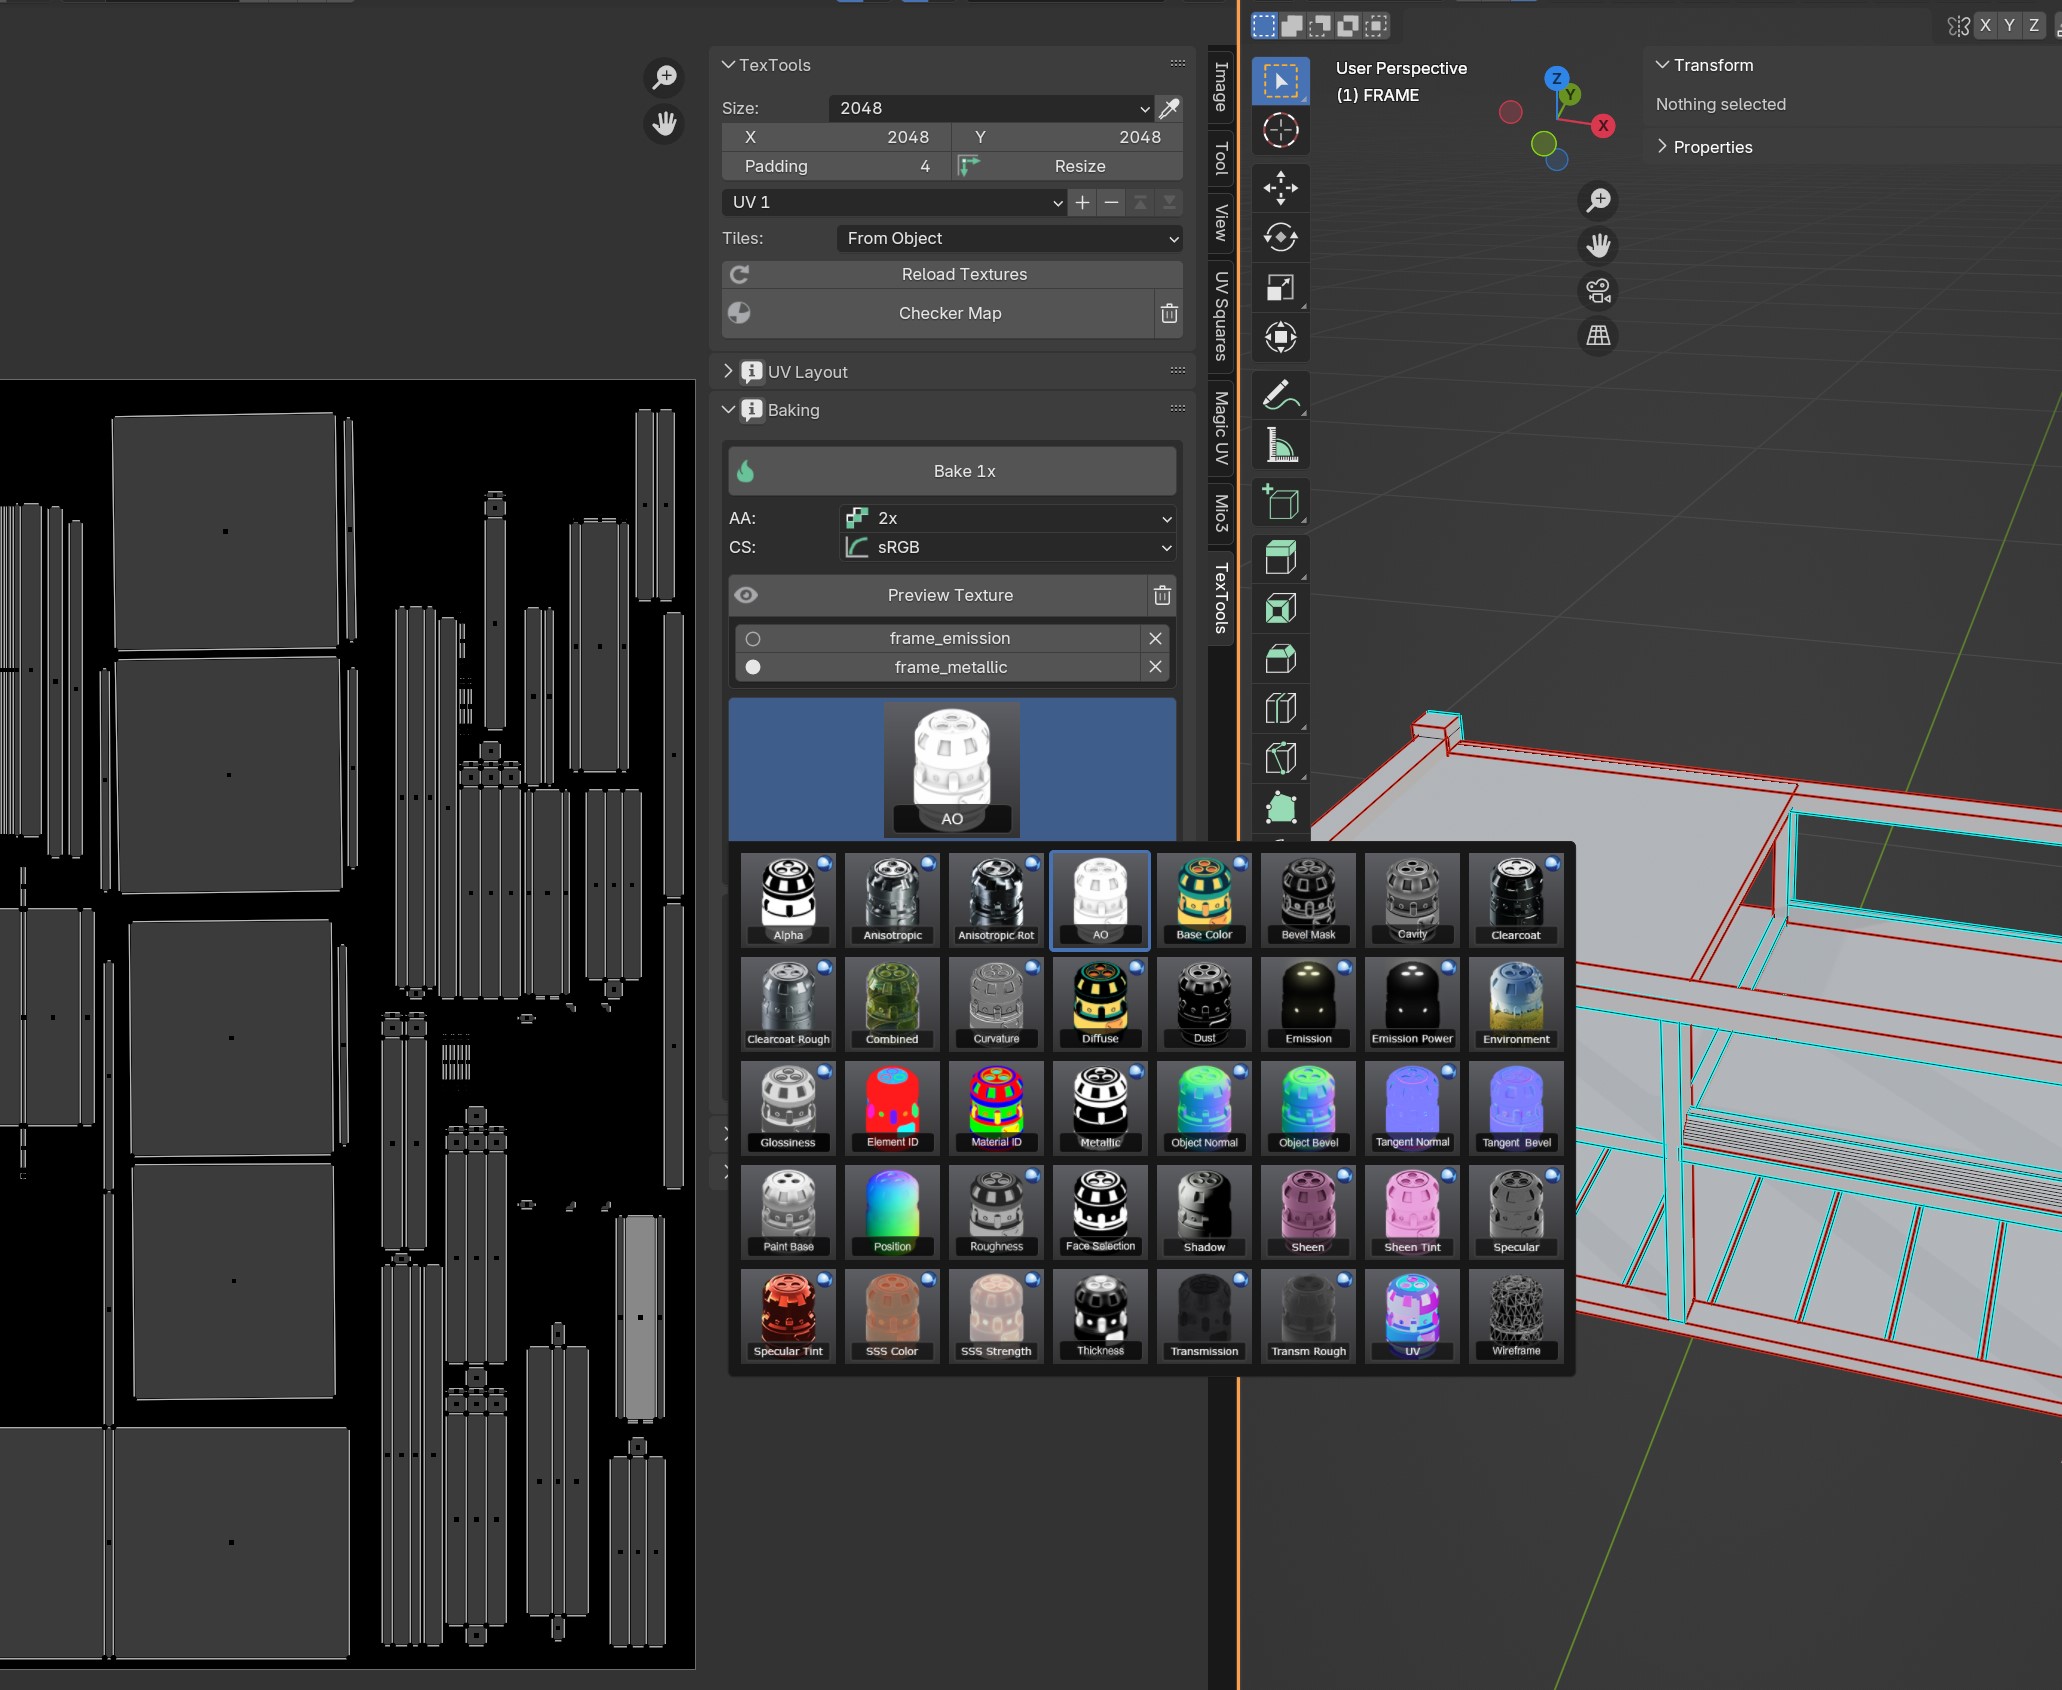Add a new UV channel with plus
This screenshot has height=1690, width=2062.
pos(1082,202)
